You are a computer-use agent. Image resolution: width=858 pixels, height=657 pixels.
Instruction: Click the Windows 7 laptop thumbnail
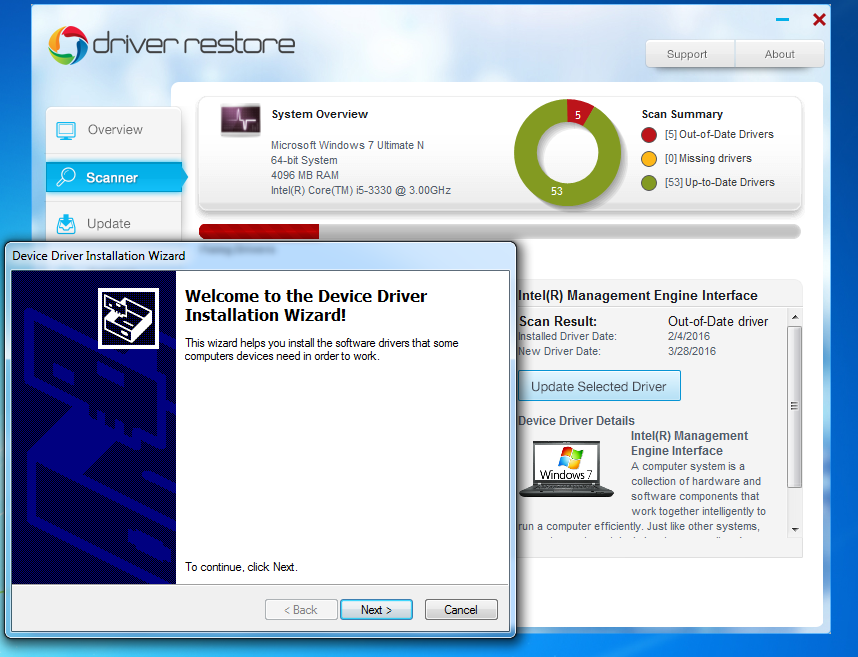pyautogui.click(x=567, y=469)
